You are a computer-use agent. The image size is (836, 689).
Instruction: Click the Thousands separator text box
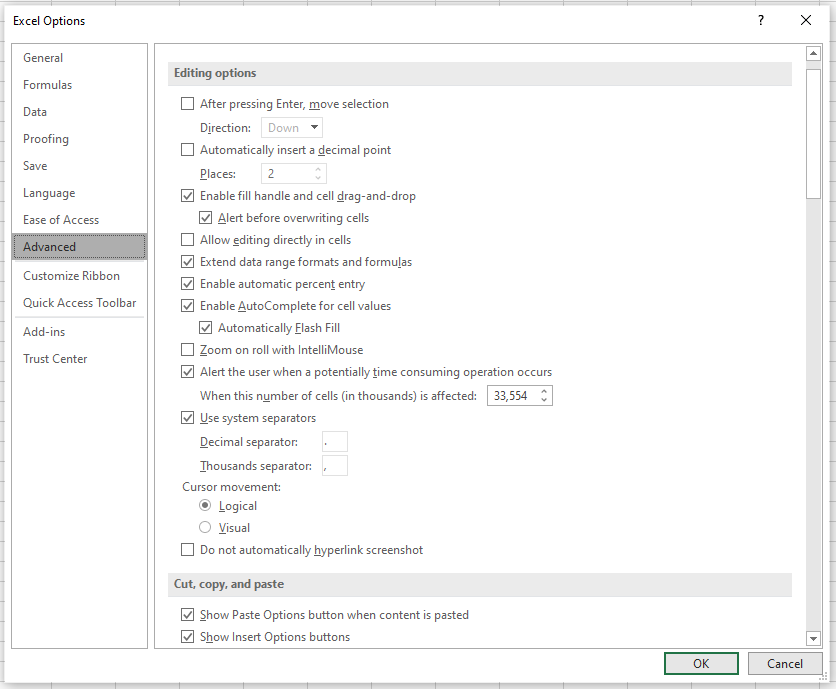(335, 466)
